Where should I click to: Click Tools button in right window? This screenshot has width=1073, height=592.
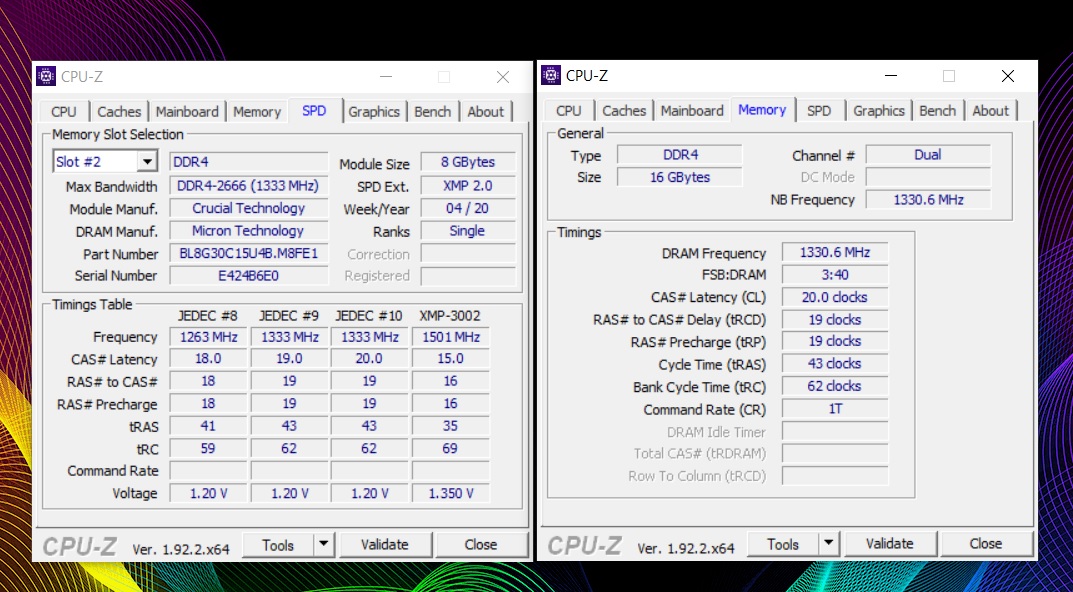coord(783,543)
